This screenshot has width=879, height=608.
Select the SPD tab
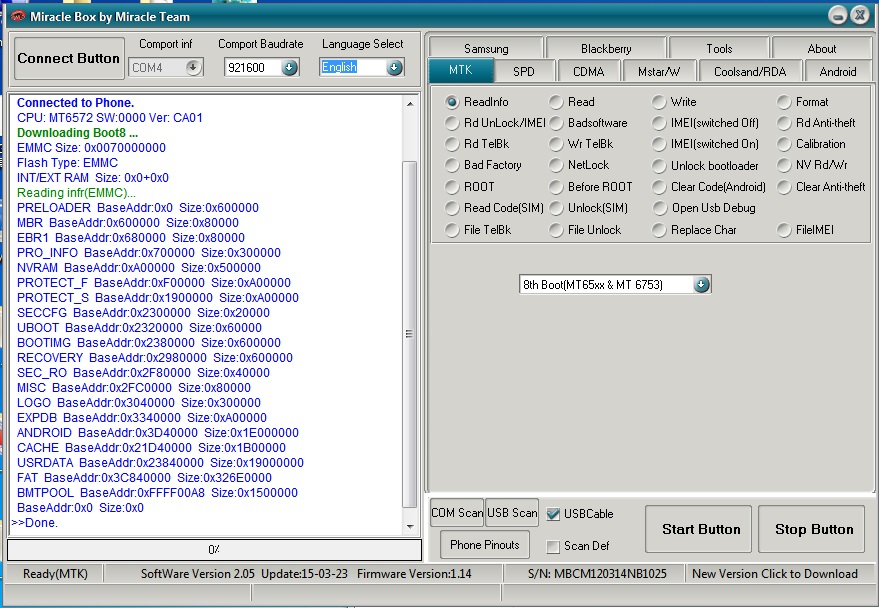[524, 72]
